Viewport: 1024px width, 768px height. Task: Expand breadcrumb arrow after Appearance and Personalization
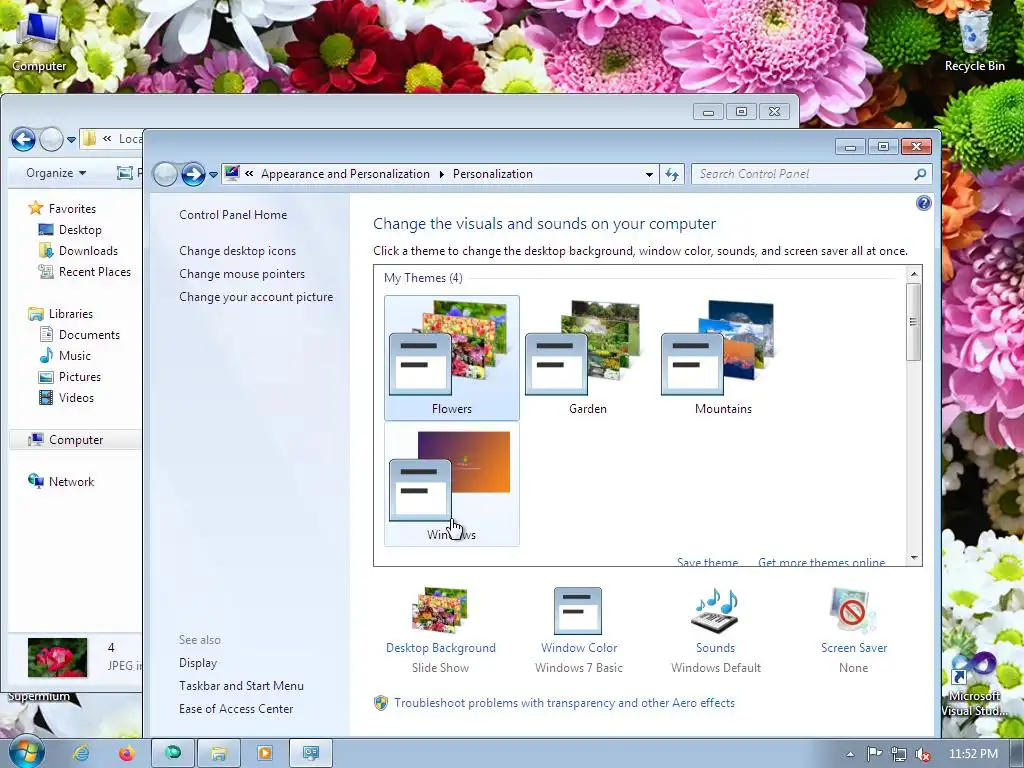coord(441,174)
